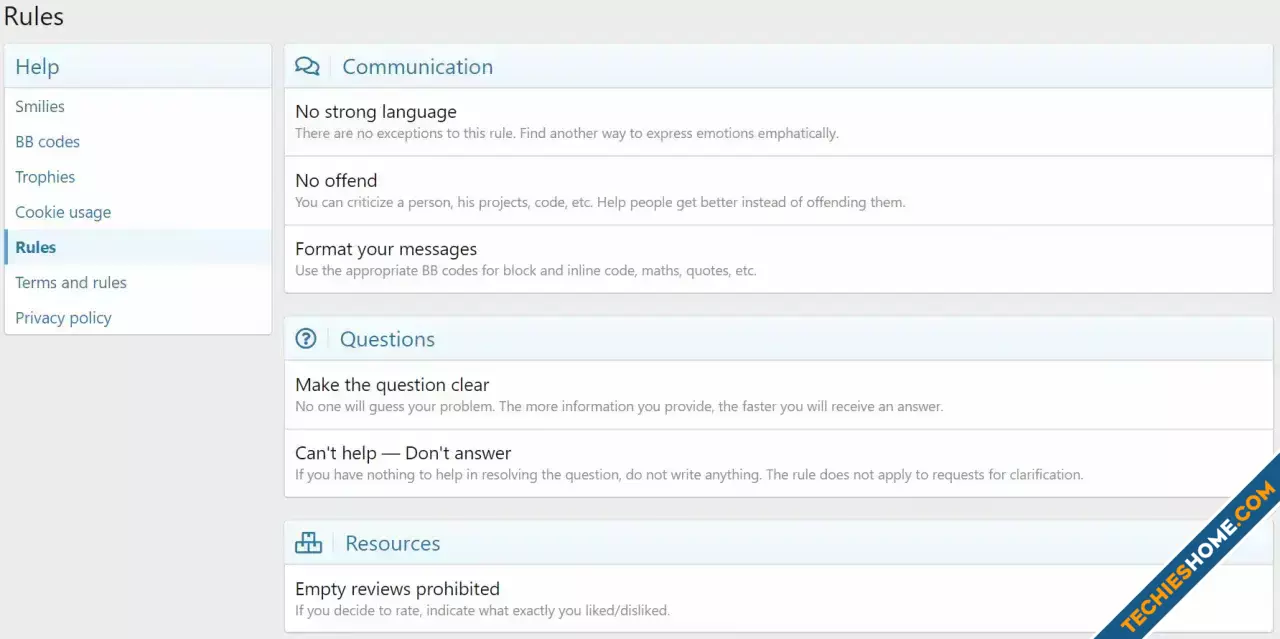Open the Cookie usage page
1280x639 pixels.
click(63, 212)
